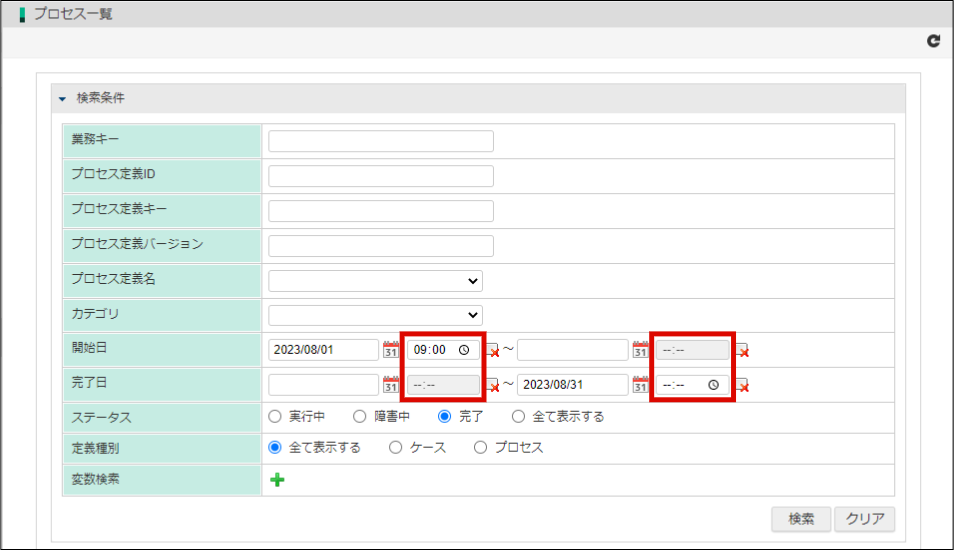Clear the 完了日 from-date with red X
The height and width of the screenshot is (550, 954).
pyautogui.click(x=493, y=386)
